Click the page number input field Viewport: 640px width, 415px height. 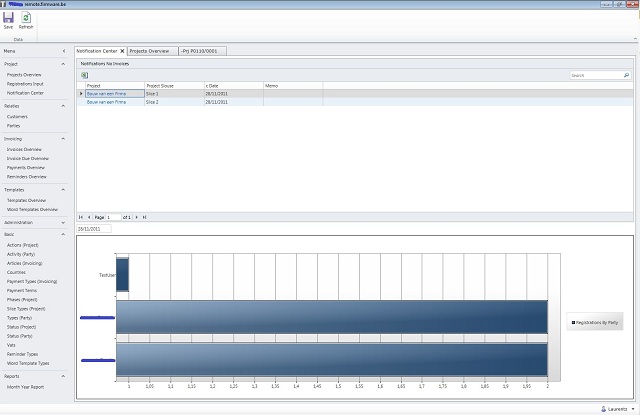click(x=113, y=217)
